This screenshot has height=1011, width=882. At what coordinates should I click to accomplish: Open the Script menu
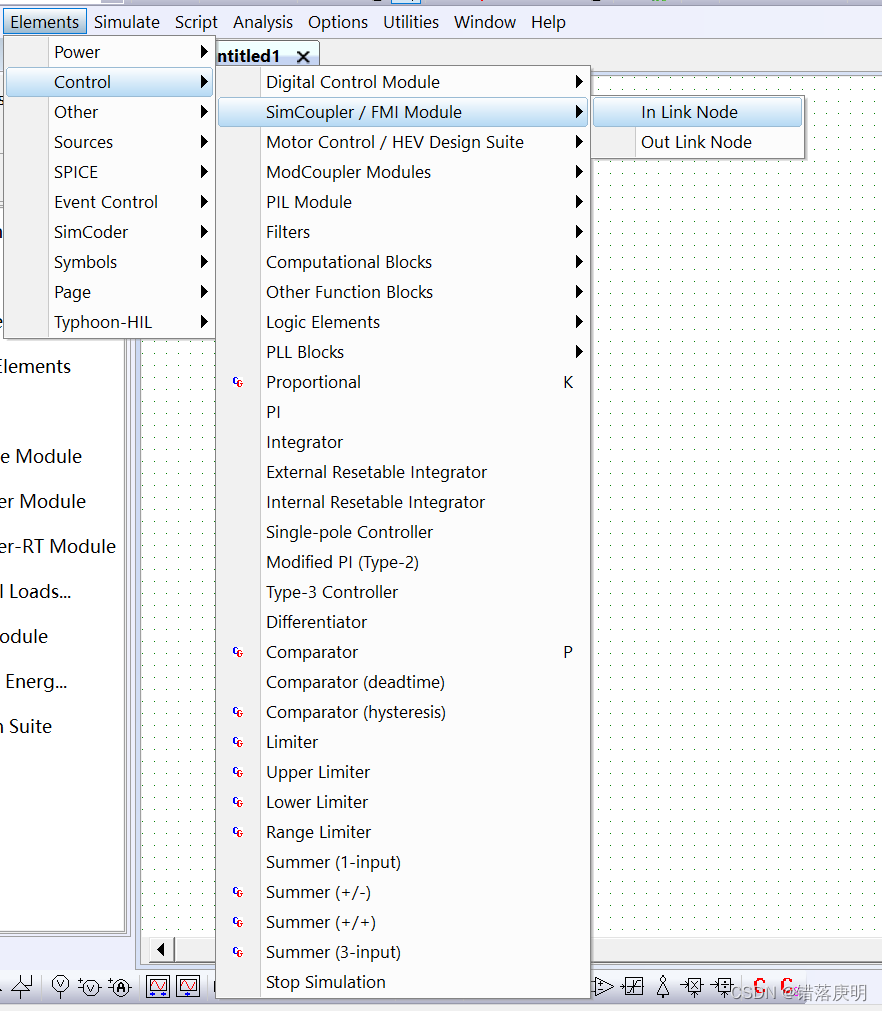(x=196, y=22)
